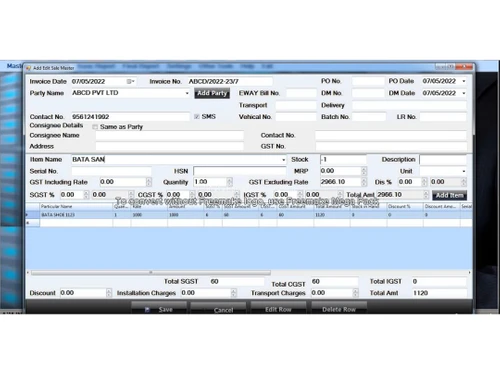Adjust the IGST % spinner arrows
This screenshot has width=500, height=375.
pos(300,195)
